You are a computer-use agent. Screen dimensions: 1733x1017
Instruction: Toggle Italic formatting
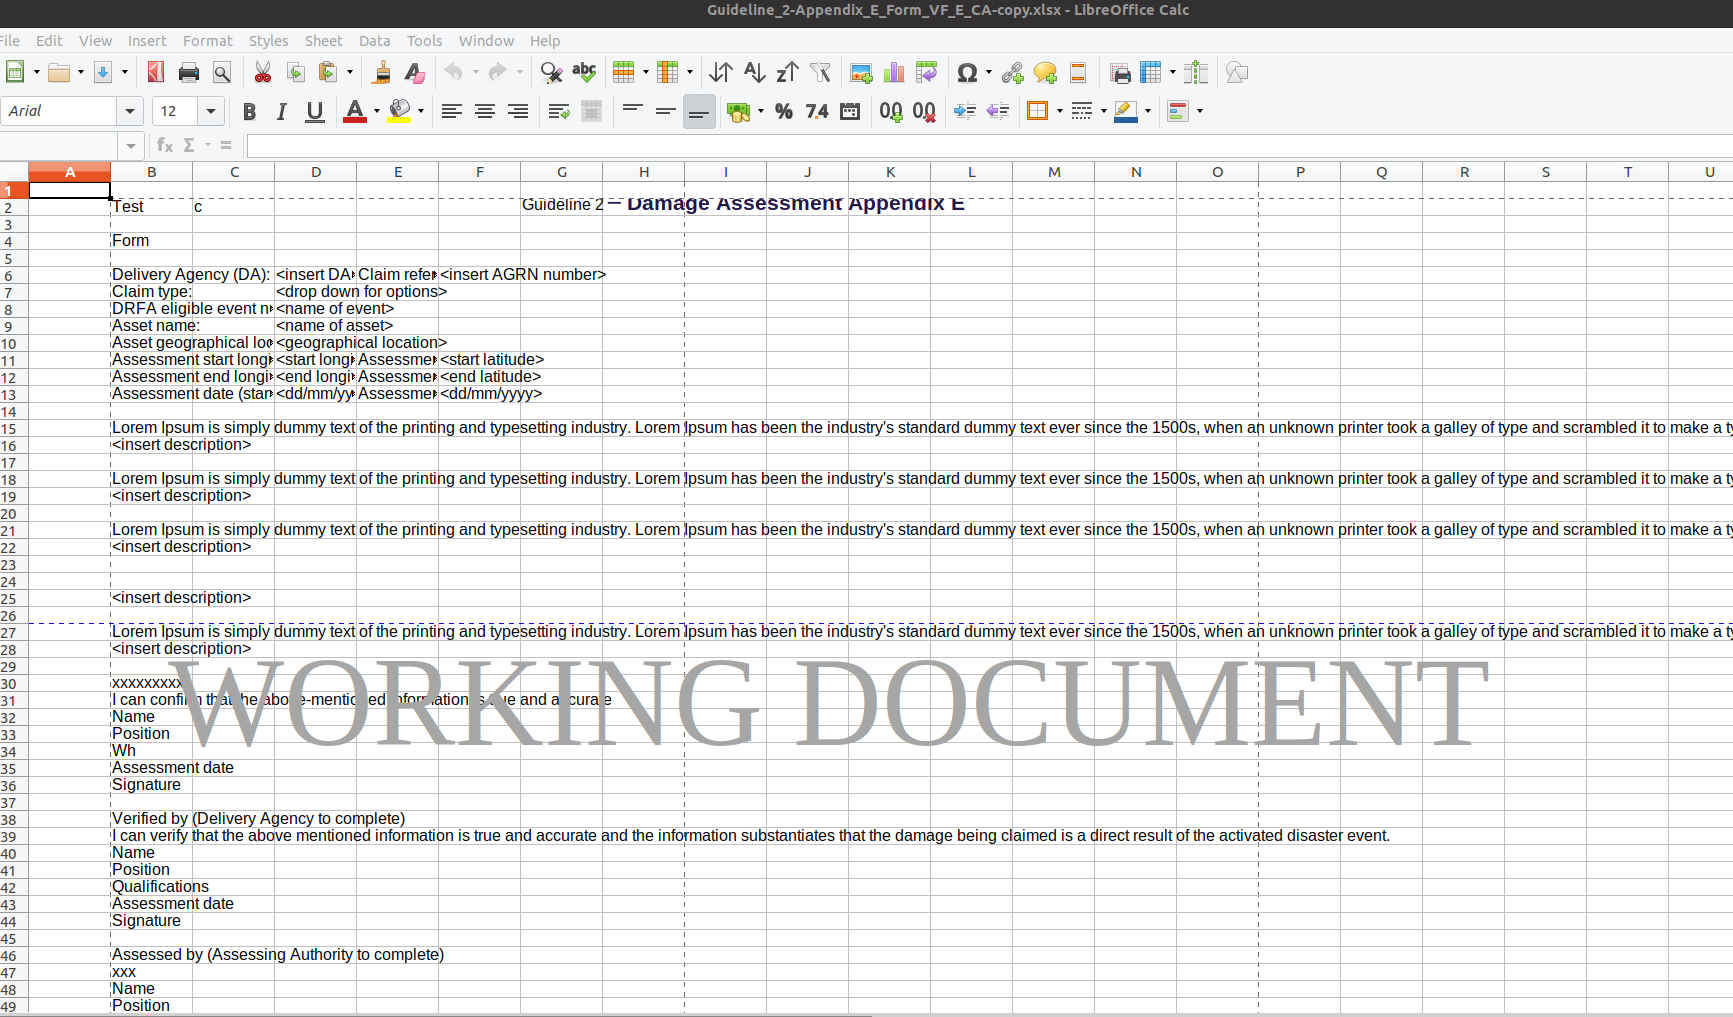coord(282,111)
